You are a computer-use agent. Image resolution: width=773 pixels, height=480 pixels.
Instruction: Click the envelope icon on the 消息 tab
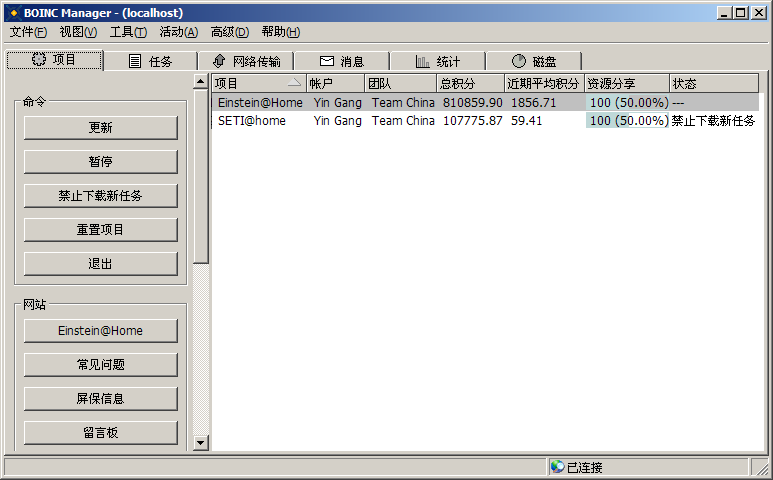(327, 61)
